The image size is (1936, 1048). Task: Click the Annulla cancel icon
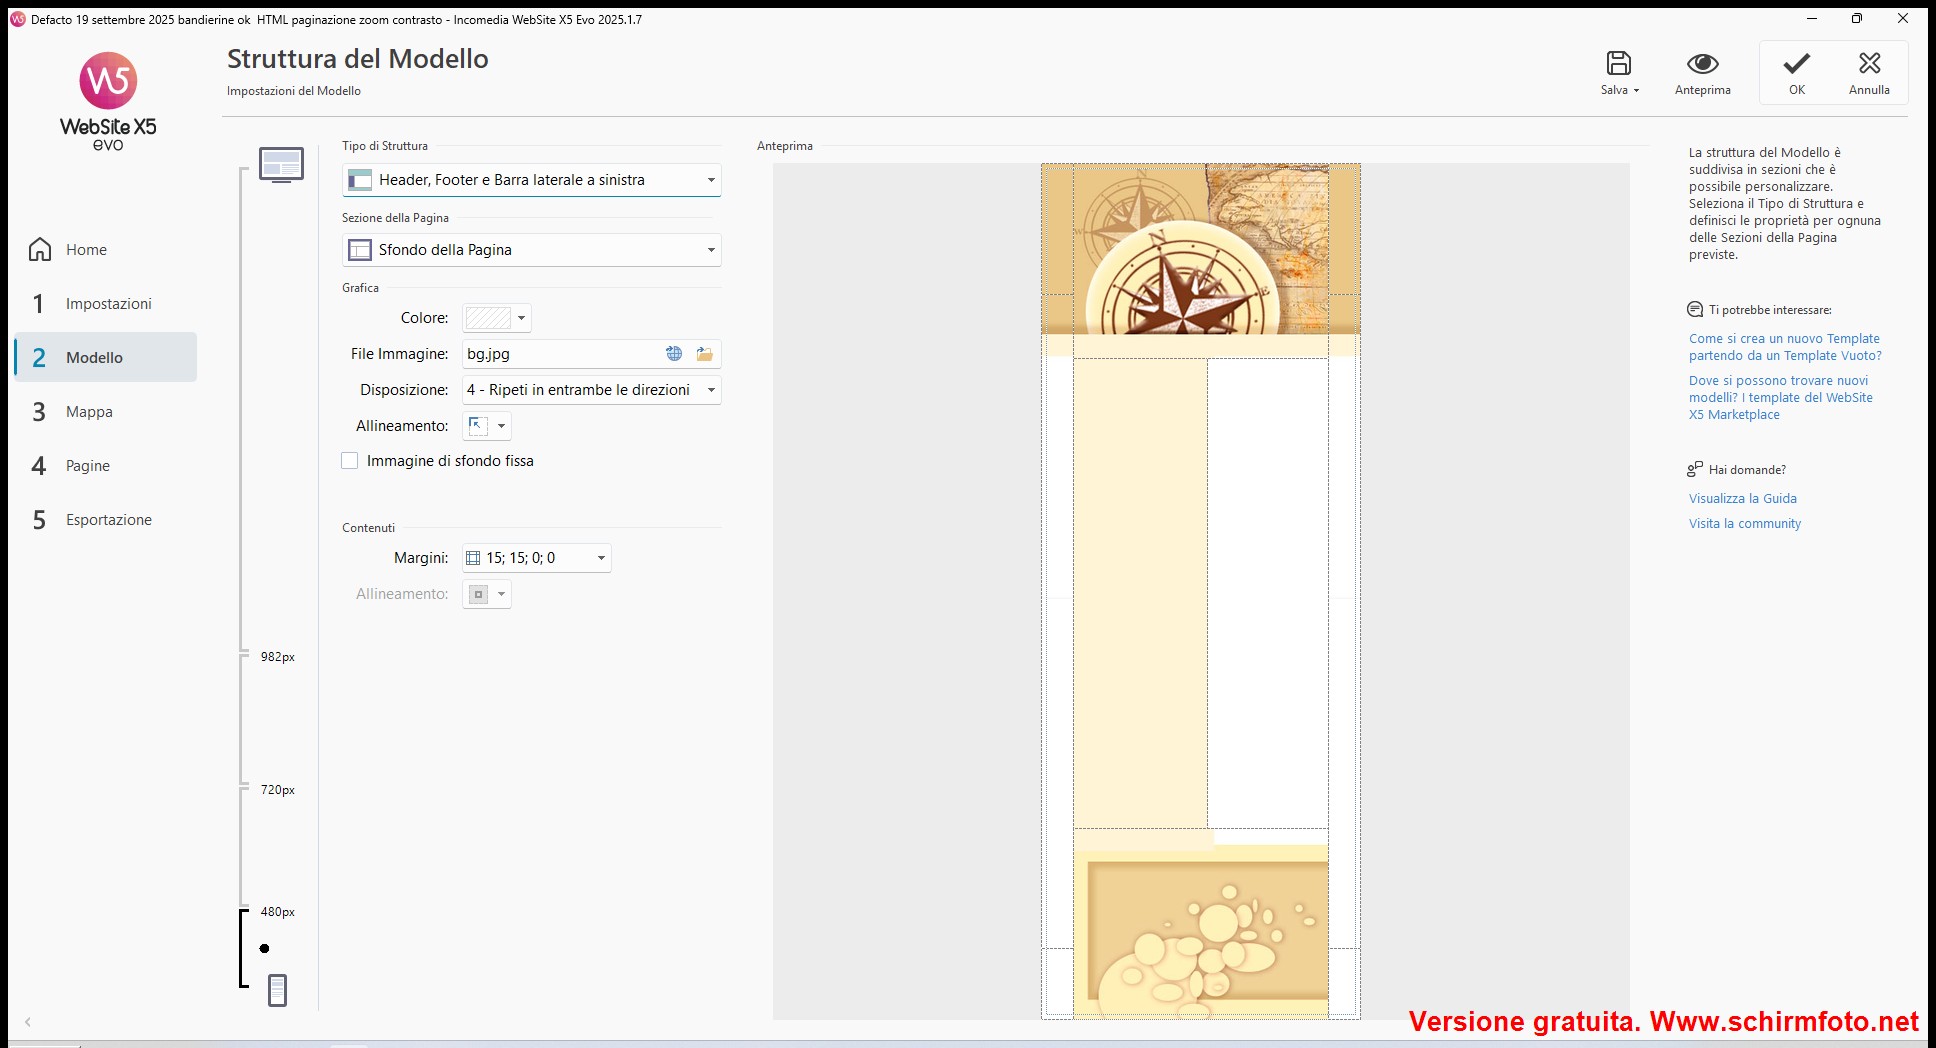click(x=1868, y=64)
